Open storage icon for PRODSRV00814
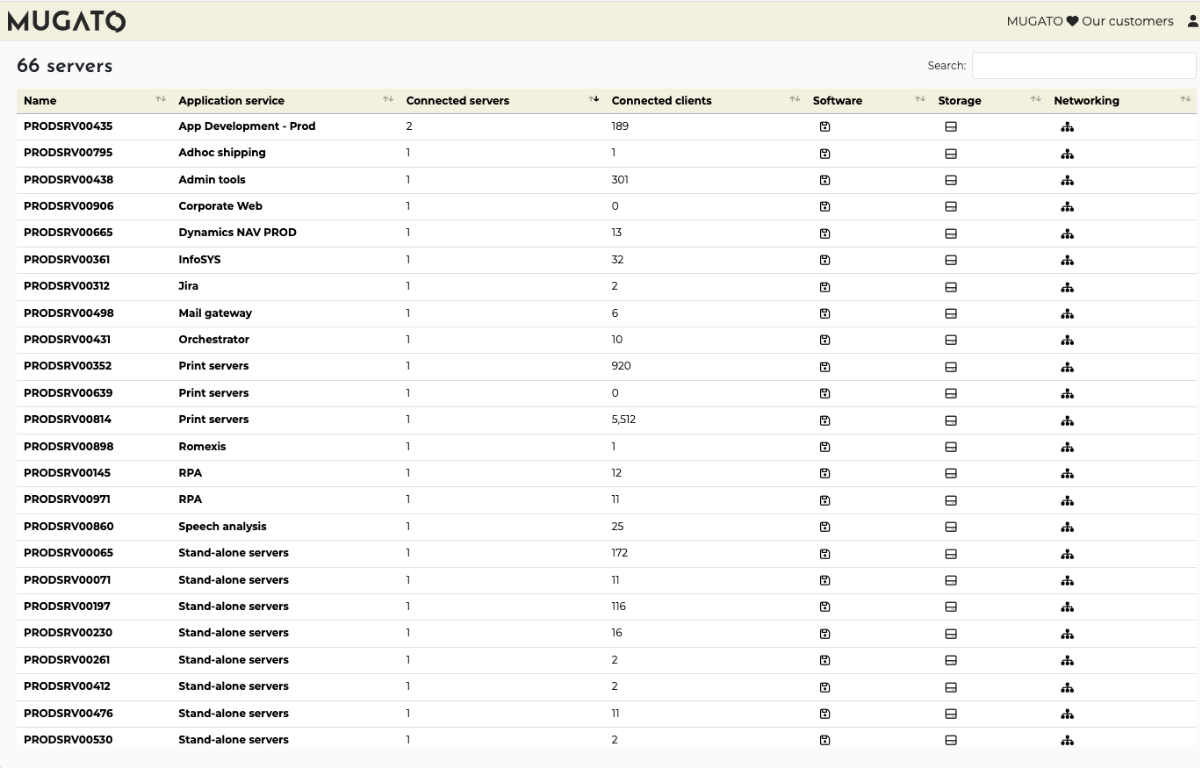1200x768 pixels. click(x=951, y=420)
